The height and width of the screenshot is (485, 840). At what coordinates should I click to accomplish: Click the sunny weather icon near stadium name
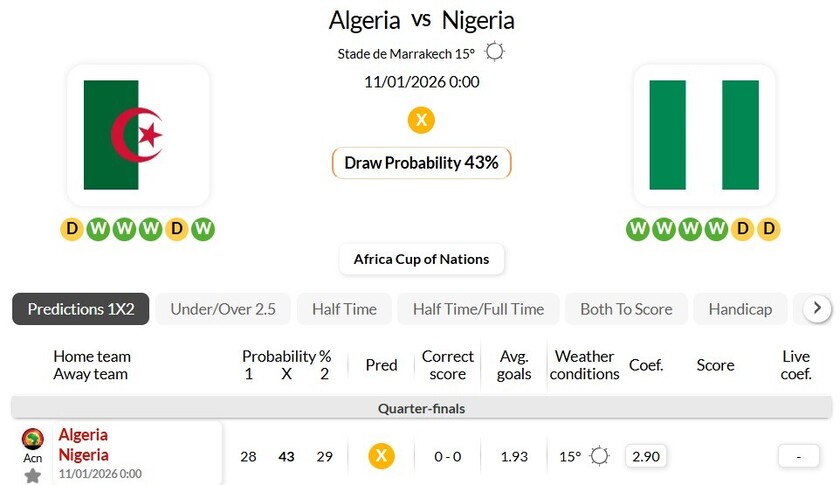494,52
